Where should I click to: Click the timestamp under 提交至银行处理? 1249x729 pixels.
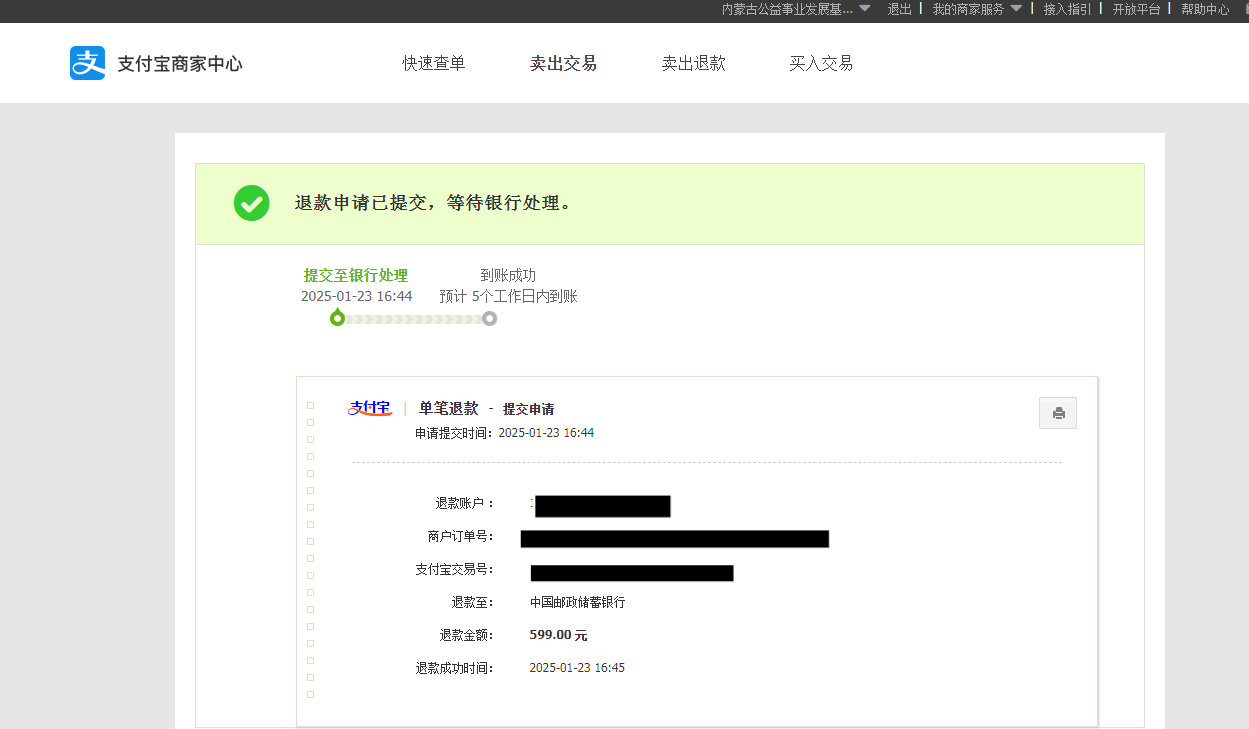click(357, 296)
